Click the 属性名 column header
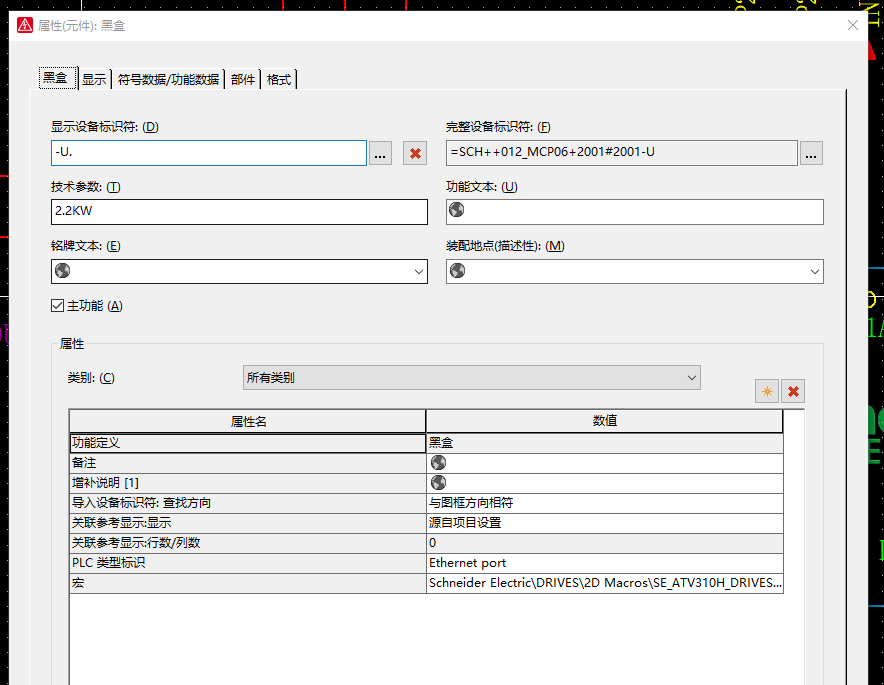The image size is (884, 685). 248,421
